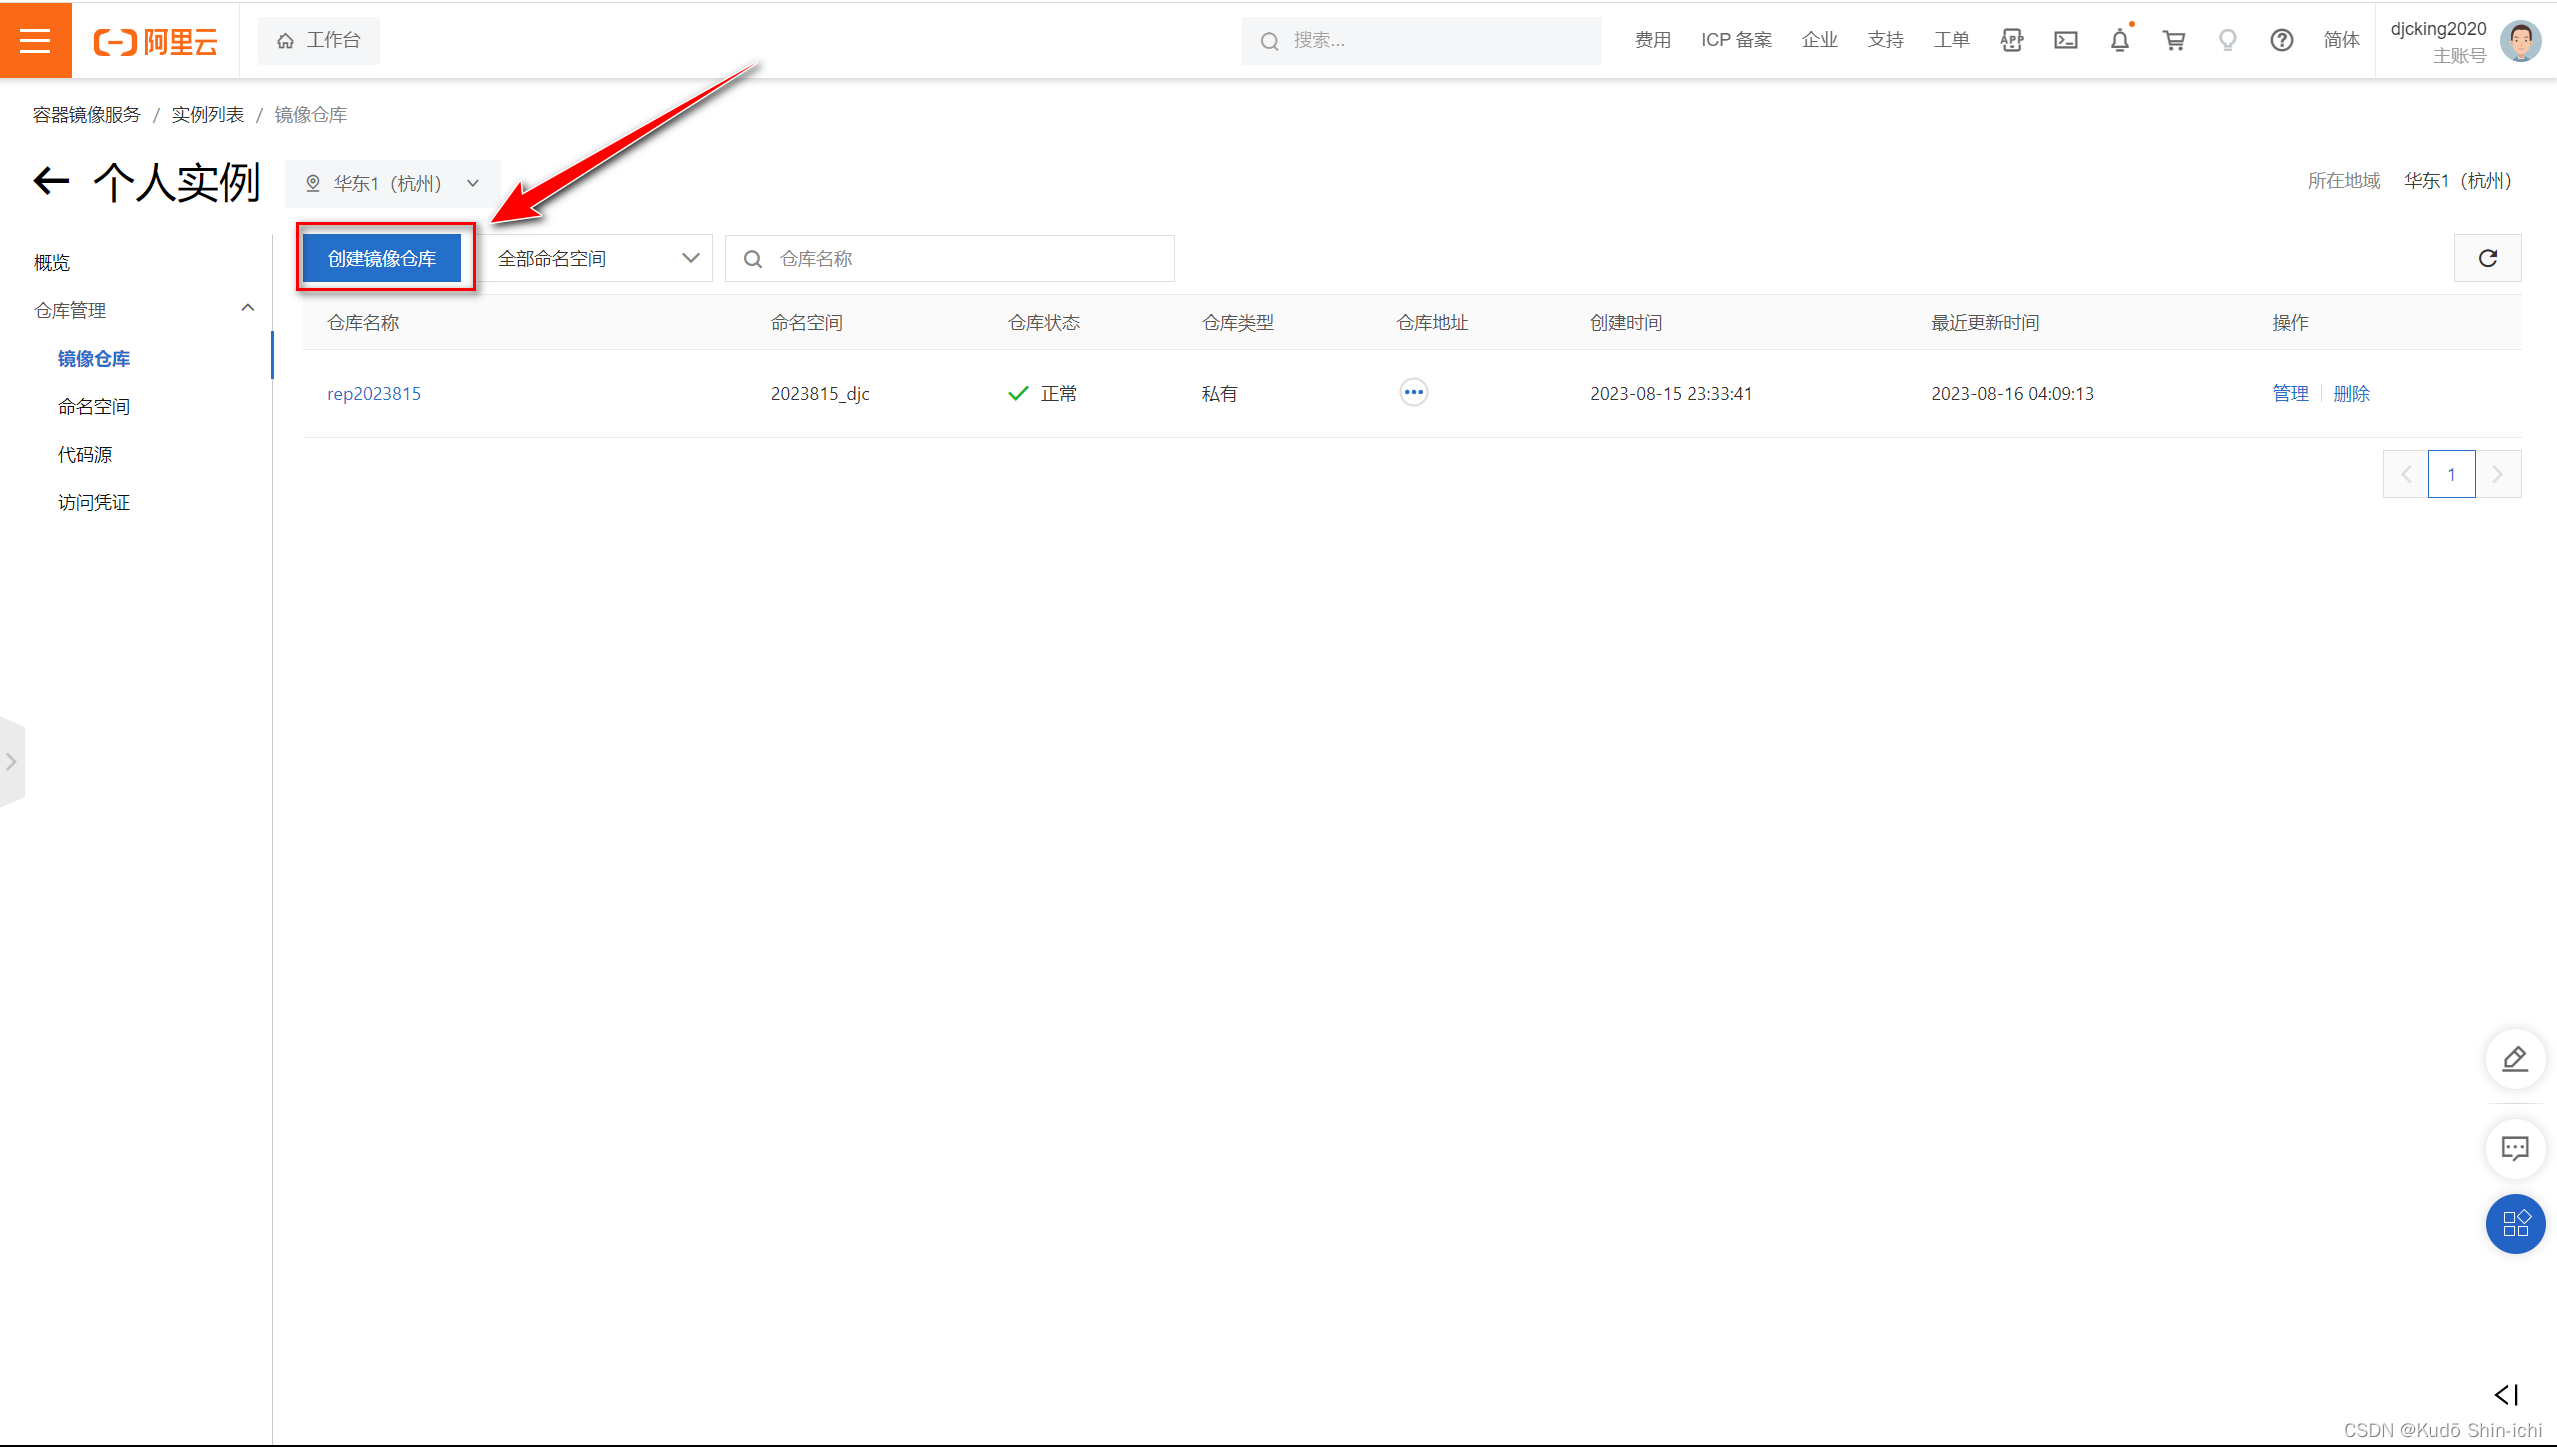Open the rep2023815 repository link
The width and height of the screenshot is (2557, 1447).
374,394
